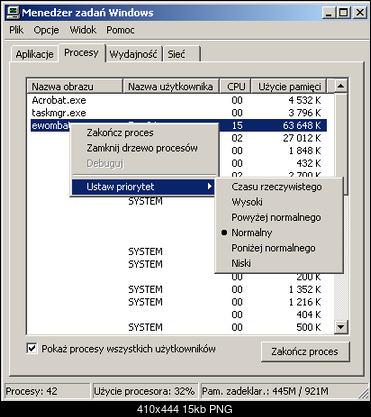Image resolution: width=371 pixels, height=417 pixels.
Task: Sort by Nazwa użytkownika column header
Action: [171, 86]
